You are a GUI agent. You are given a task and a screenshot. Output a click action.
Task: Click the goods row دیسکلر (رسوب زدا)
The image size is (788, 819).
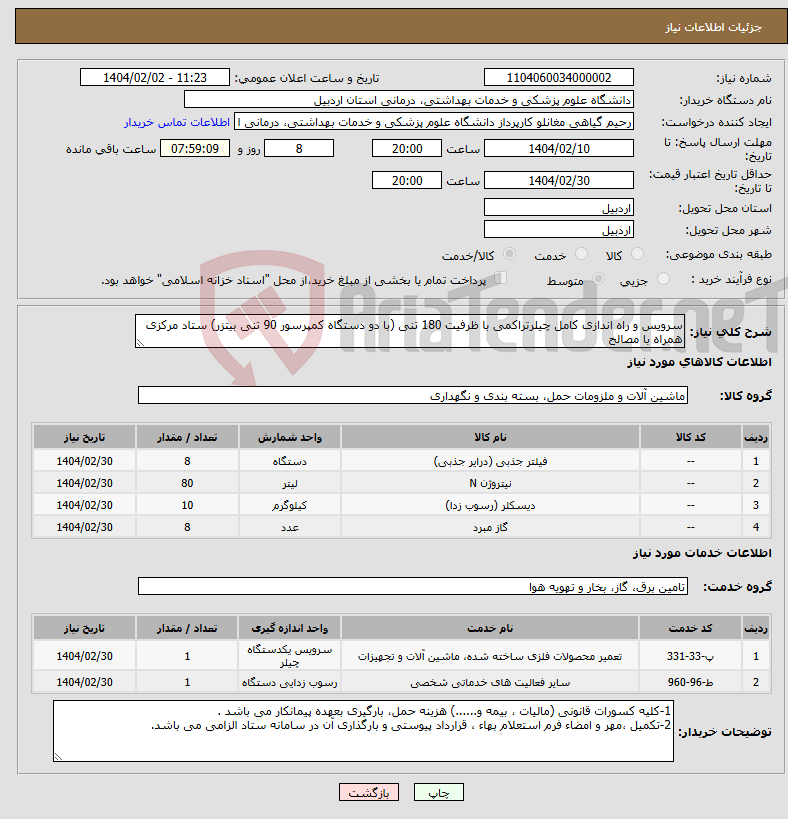coord(402,505)
